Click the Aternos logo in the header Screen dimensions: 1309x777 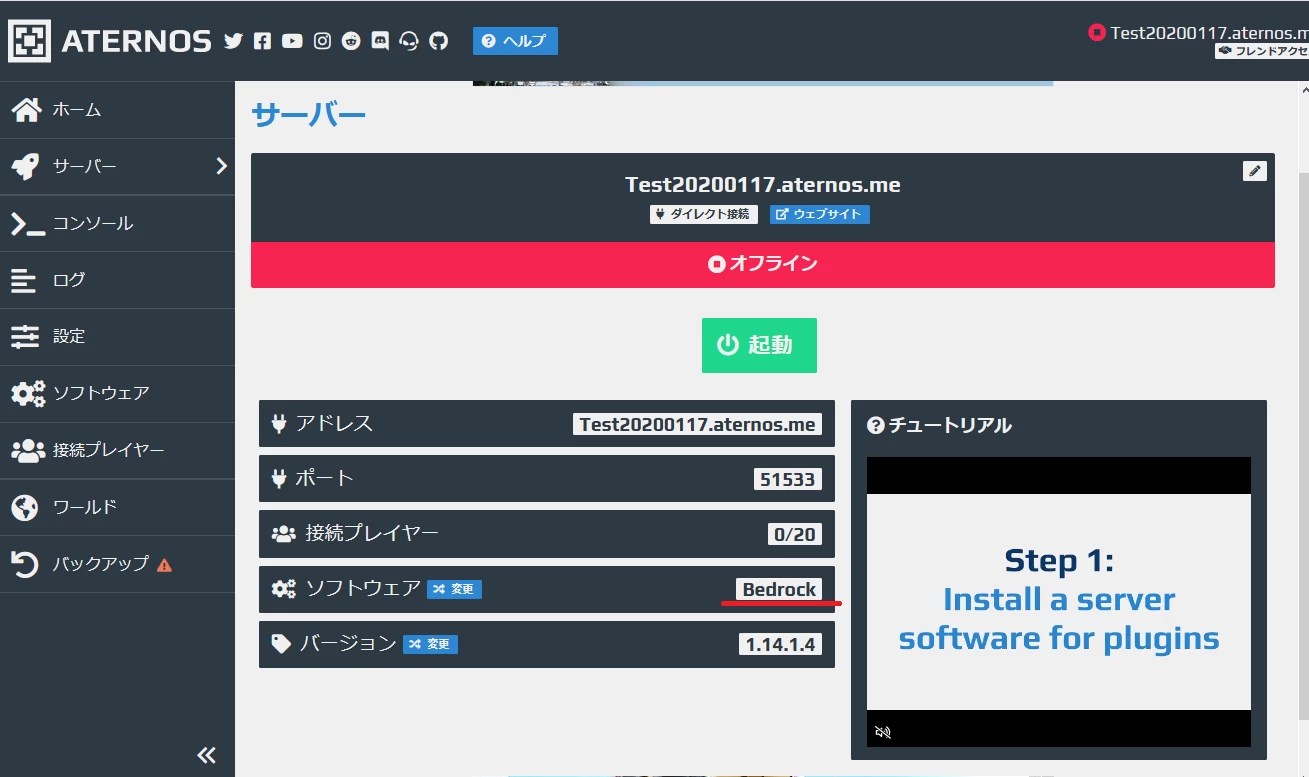coord(110,41)
